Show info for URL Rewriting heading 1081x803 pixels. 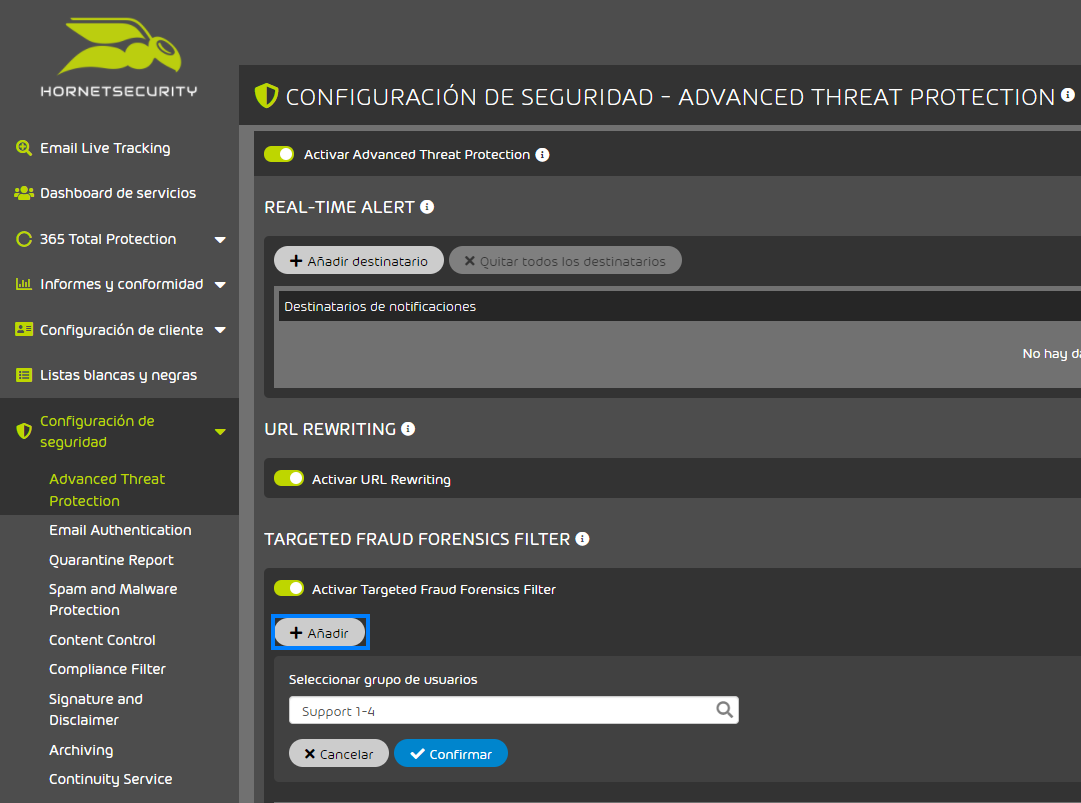point(408,429)
